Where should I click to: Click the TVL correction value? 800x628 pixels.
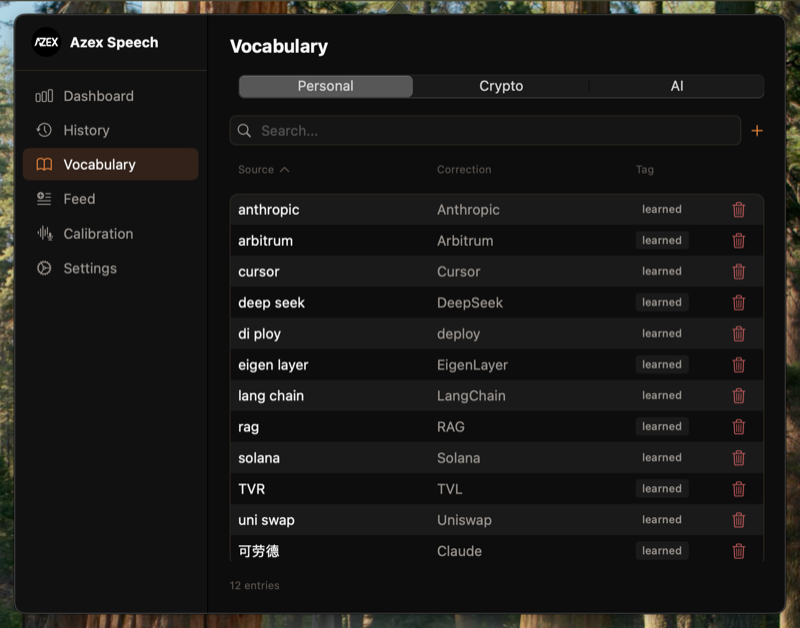point(449,489)
